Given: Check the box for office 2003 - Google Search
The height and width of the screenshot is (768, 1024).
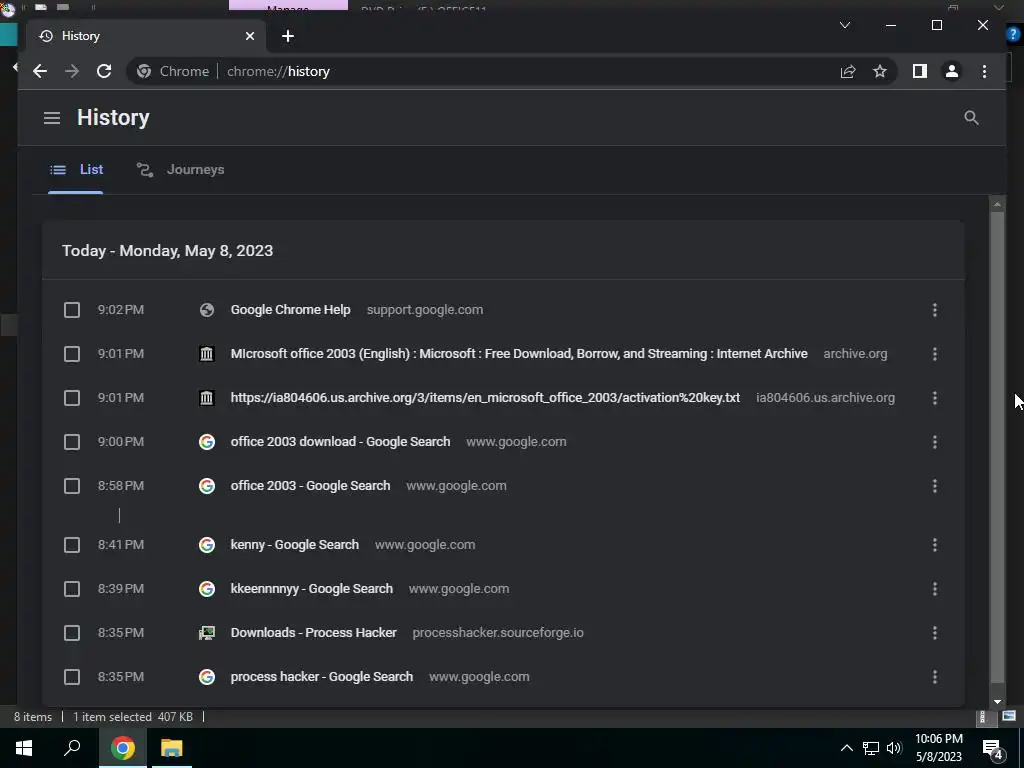Looking at the screenshot, I should (x=72, y=486).
